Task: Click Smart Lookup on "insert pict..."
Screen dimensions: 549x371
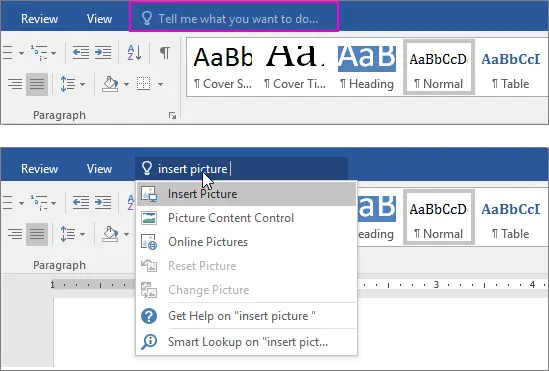Action: point(246,342)
